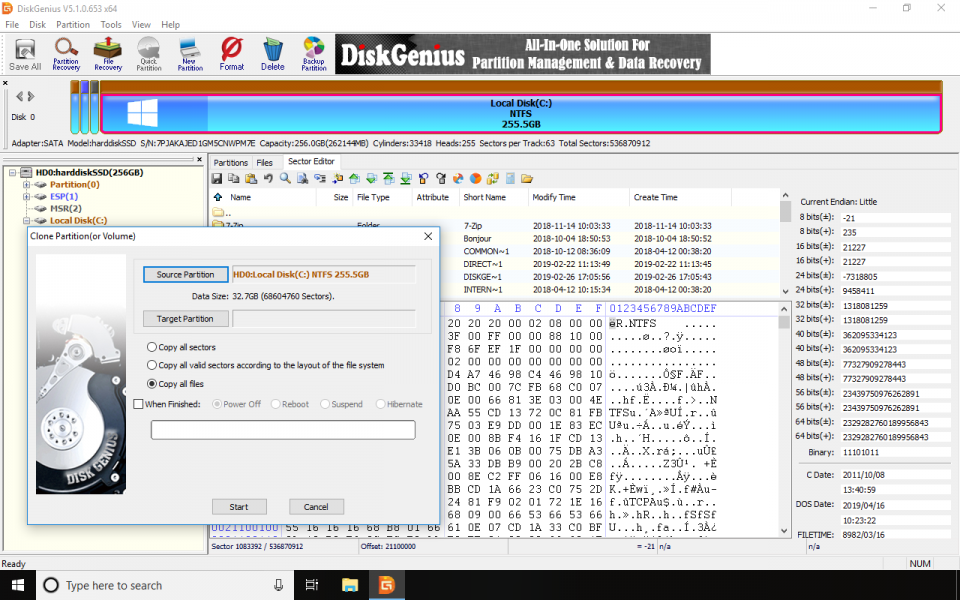The image size is (960, 600).
Task: Open the File menu
Action: tap(12, 24)
